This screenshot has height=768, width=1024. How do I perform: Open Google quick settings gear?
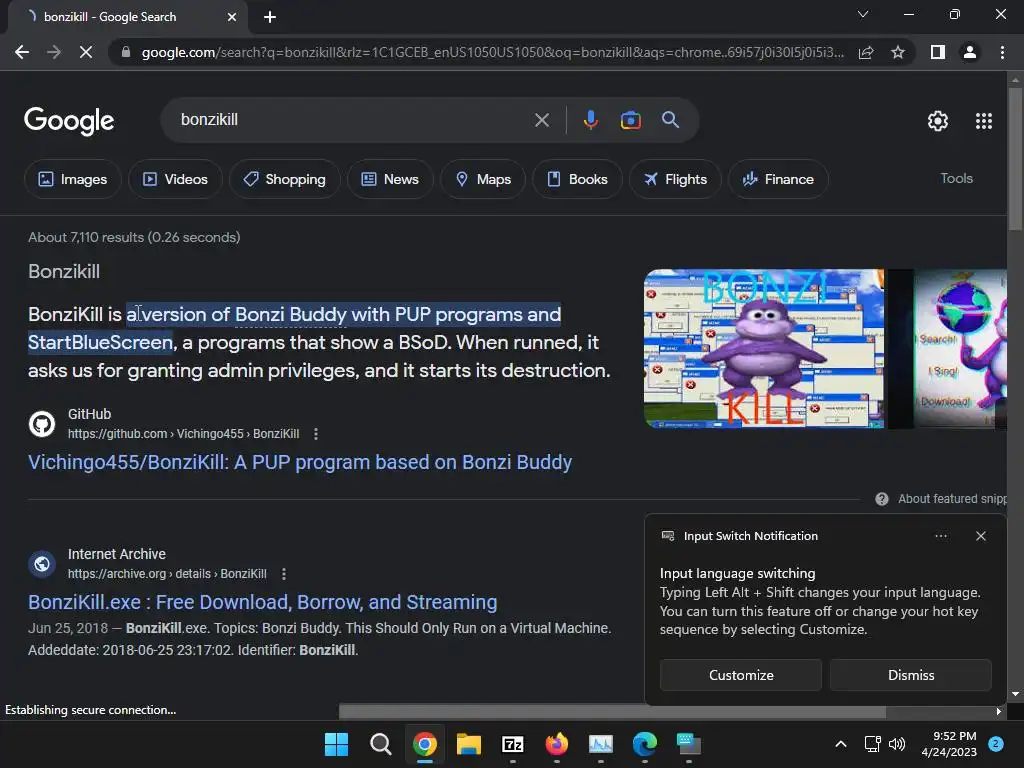tap(938, 121)
